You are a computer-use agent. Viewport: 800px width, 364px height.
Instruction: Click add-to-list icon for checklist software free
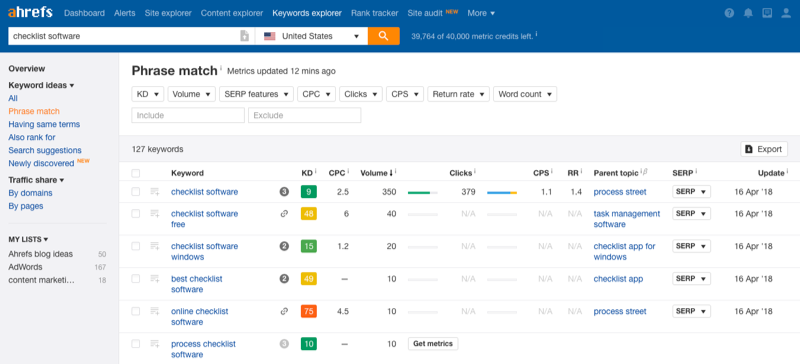[155, 214]
